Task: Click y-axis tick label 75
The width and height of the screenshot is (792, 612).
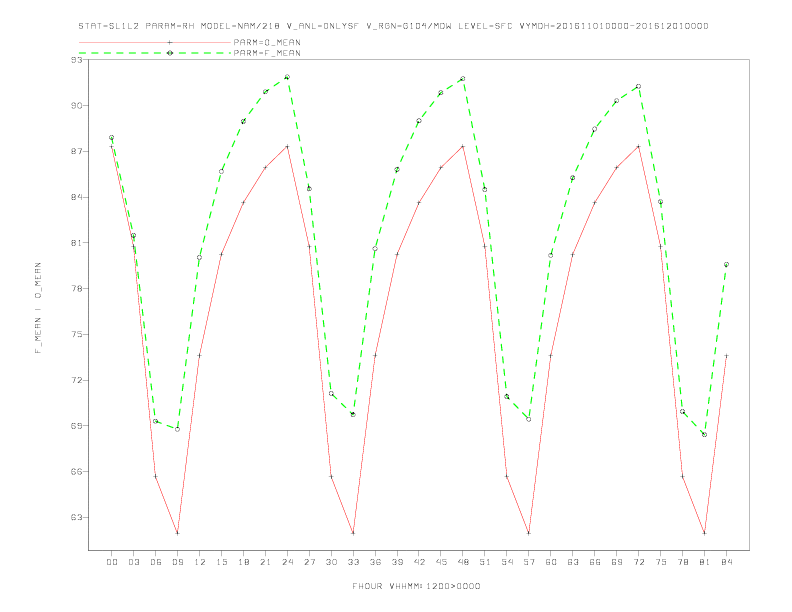Action: pos(77,334)
